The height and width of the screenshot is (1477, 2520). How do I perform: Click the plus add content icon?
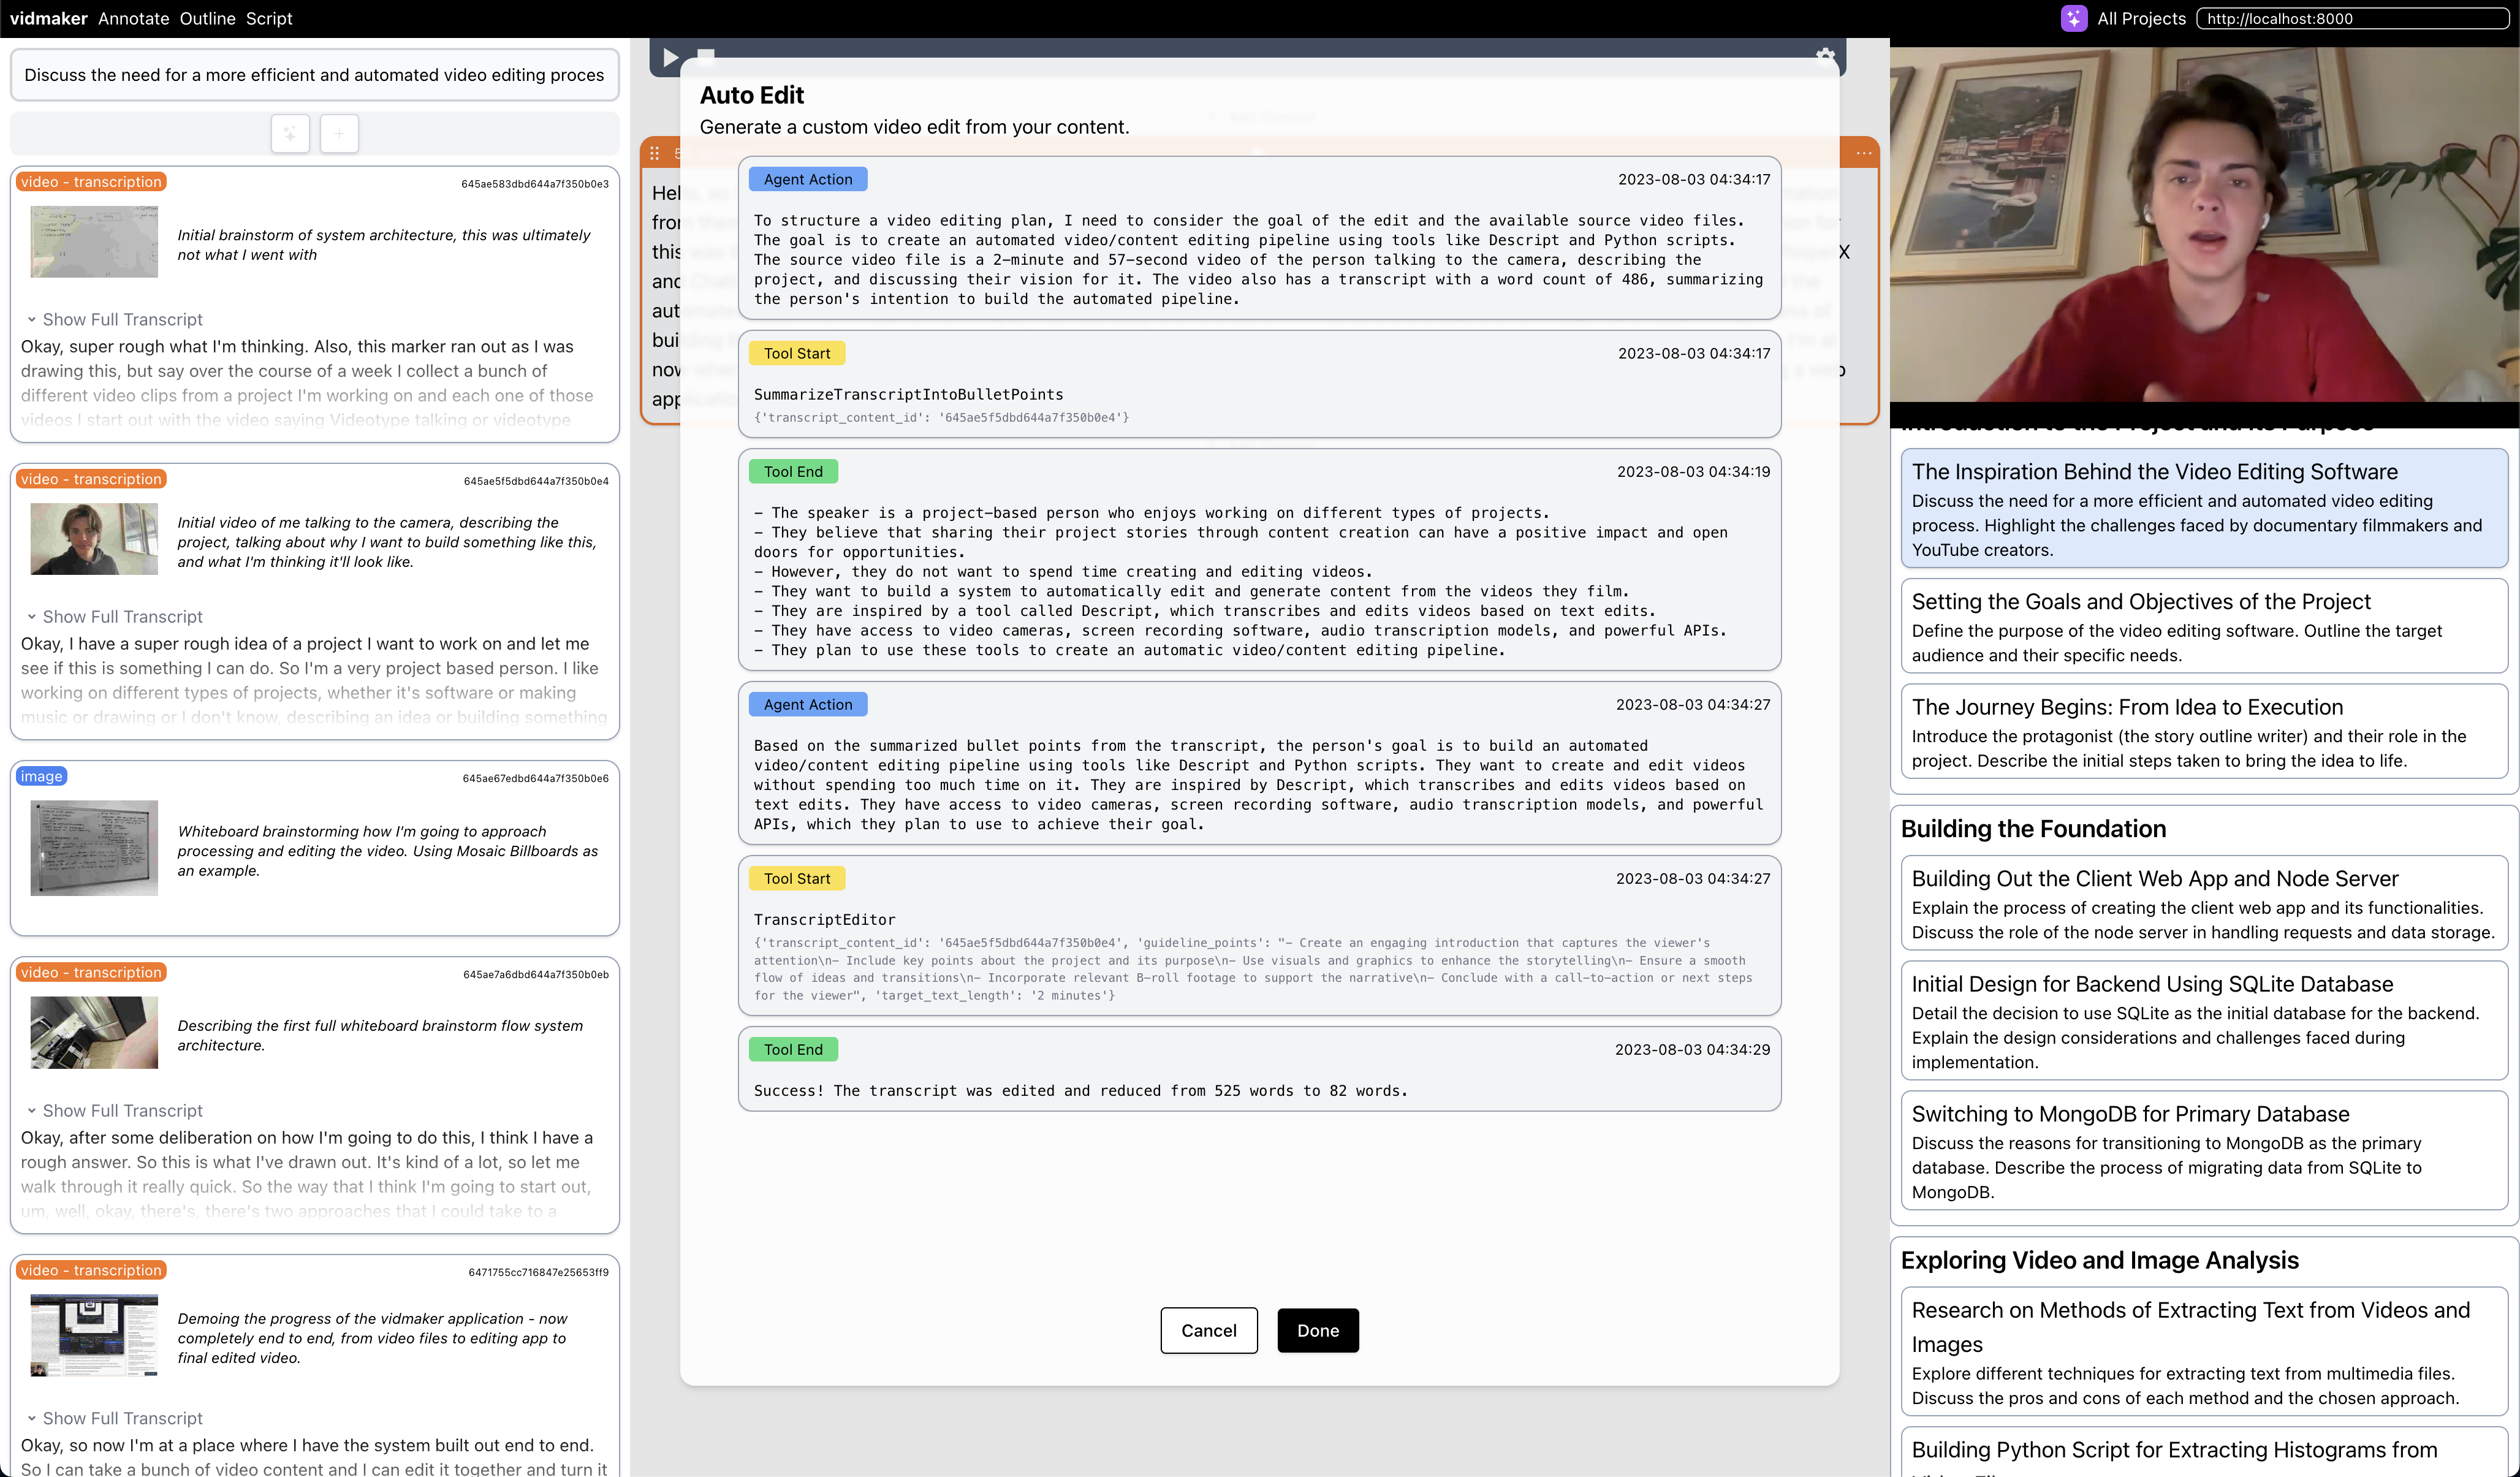(x=339, y=133)
